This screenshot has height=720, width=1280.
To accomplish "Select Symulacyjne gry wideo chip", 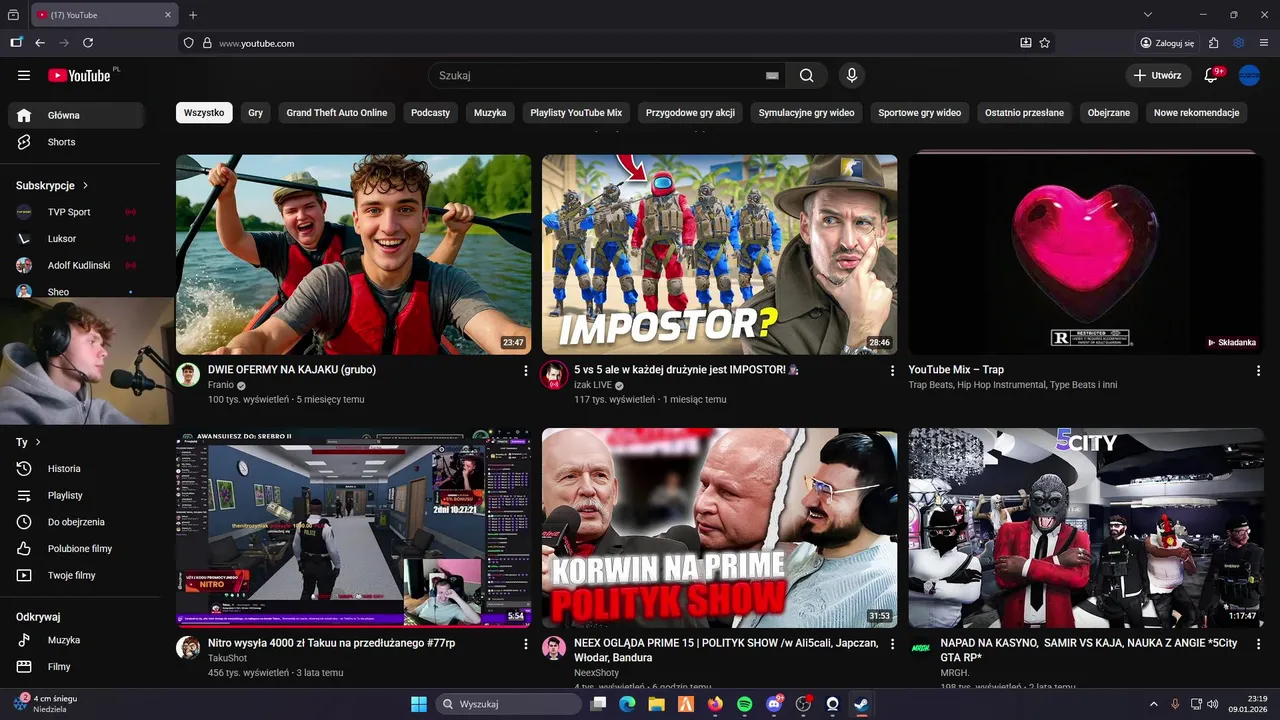I will click(x=807, y=113).
